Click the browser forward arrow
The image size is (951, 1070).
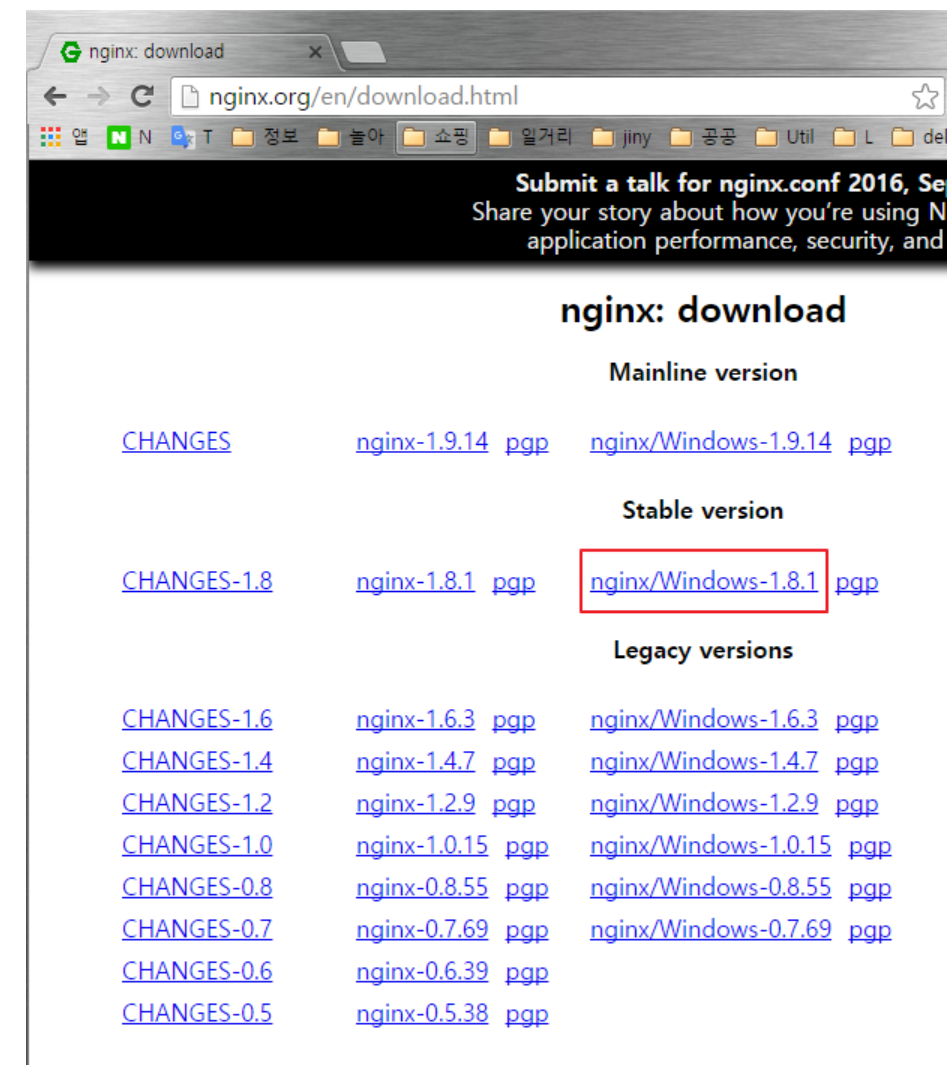[x=99, y=96]
